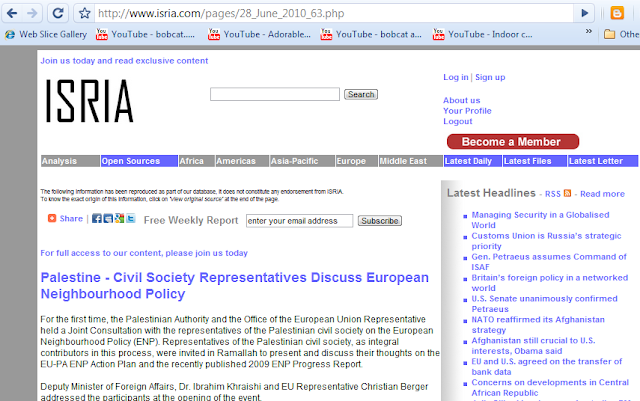Click the email address field for weekly report
Screen dimensions: 640x401
click(299, 221)
